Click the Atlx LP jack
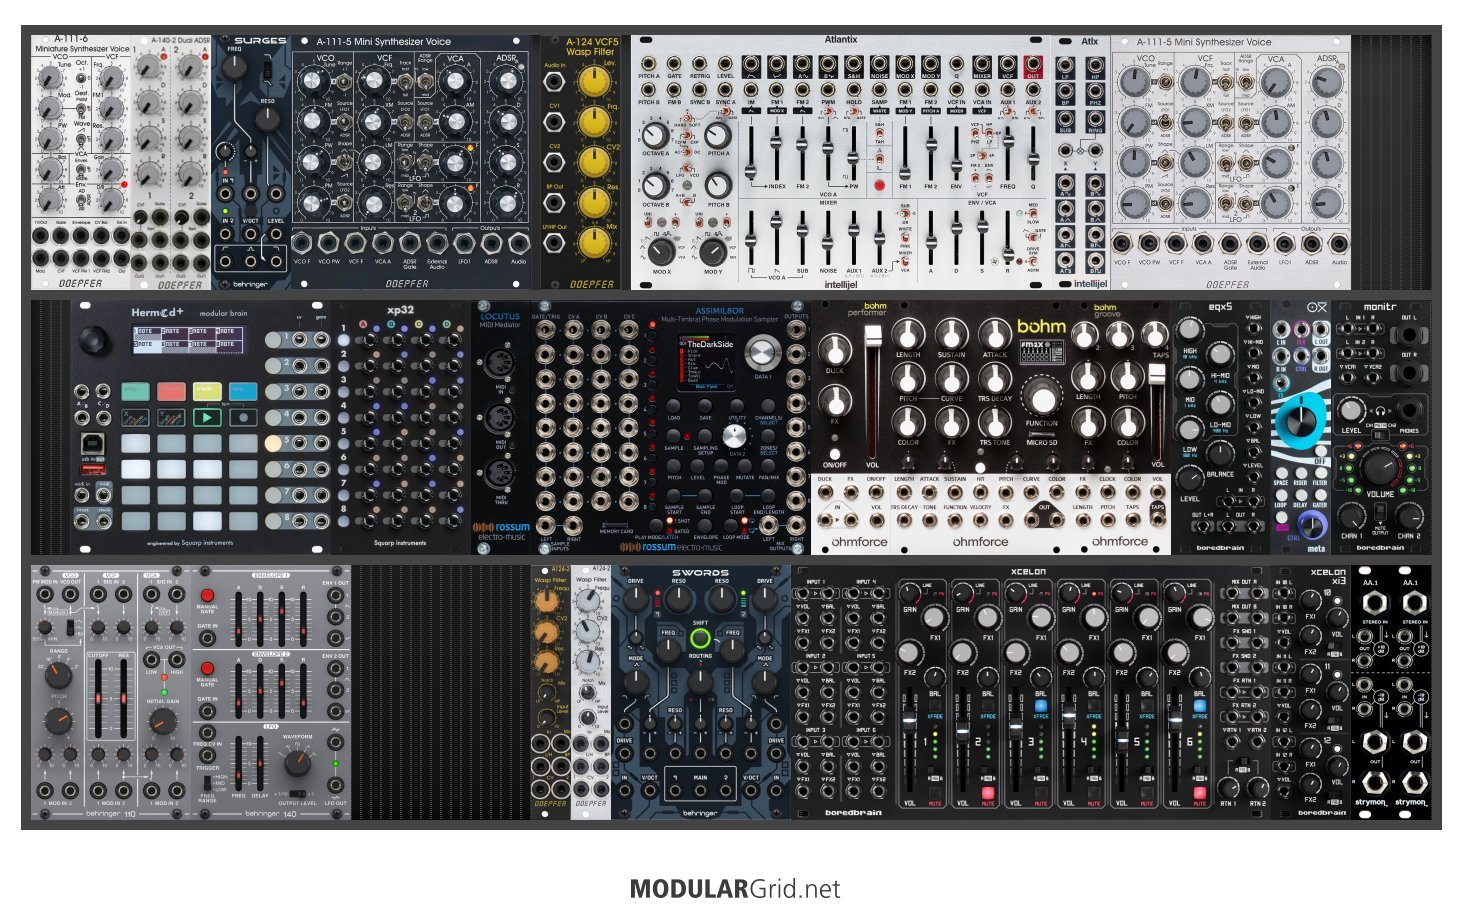This screenshot has height=910, width=1472. pyautogui.click(x=1066, y=64)
